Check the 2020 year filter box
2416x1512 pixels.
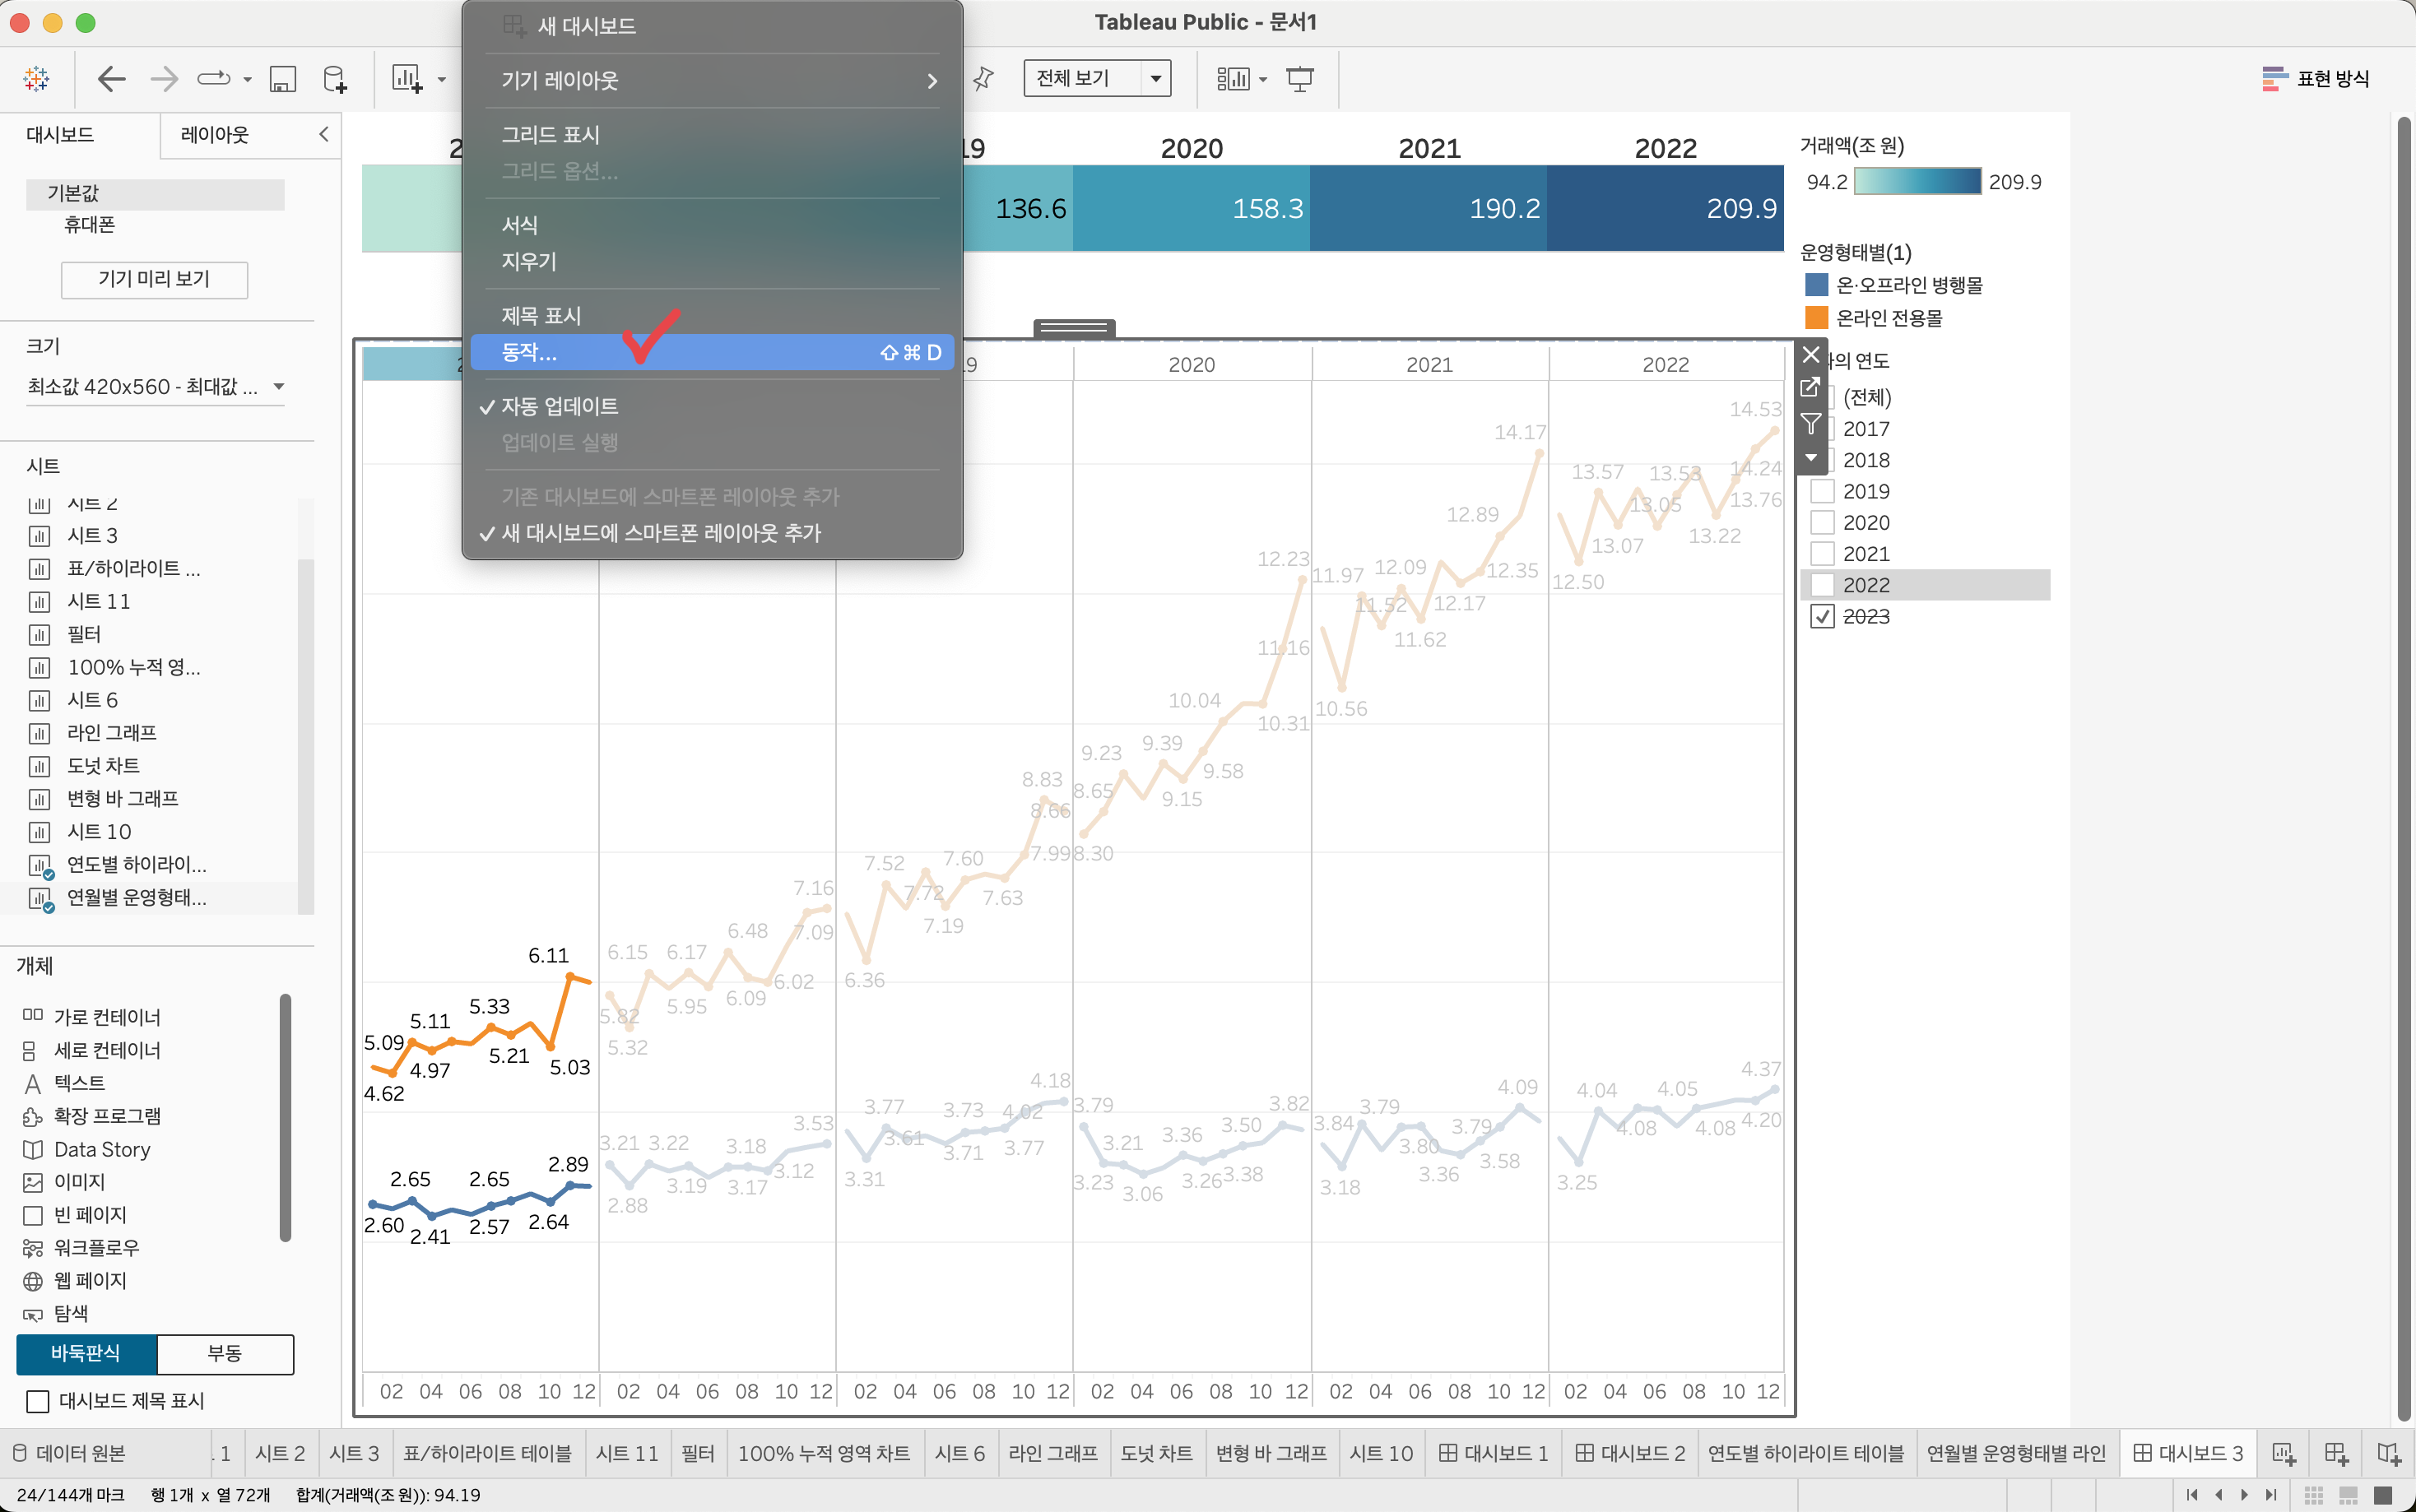pyautogui.click(x=1823, y=522)
